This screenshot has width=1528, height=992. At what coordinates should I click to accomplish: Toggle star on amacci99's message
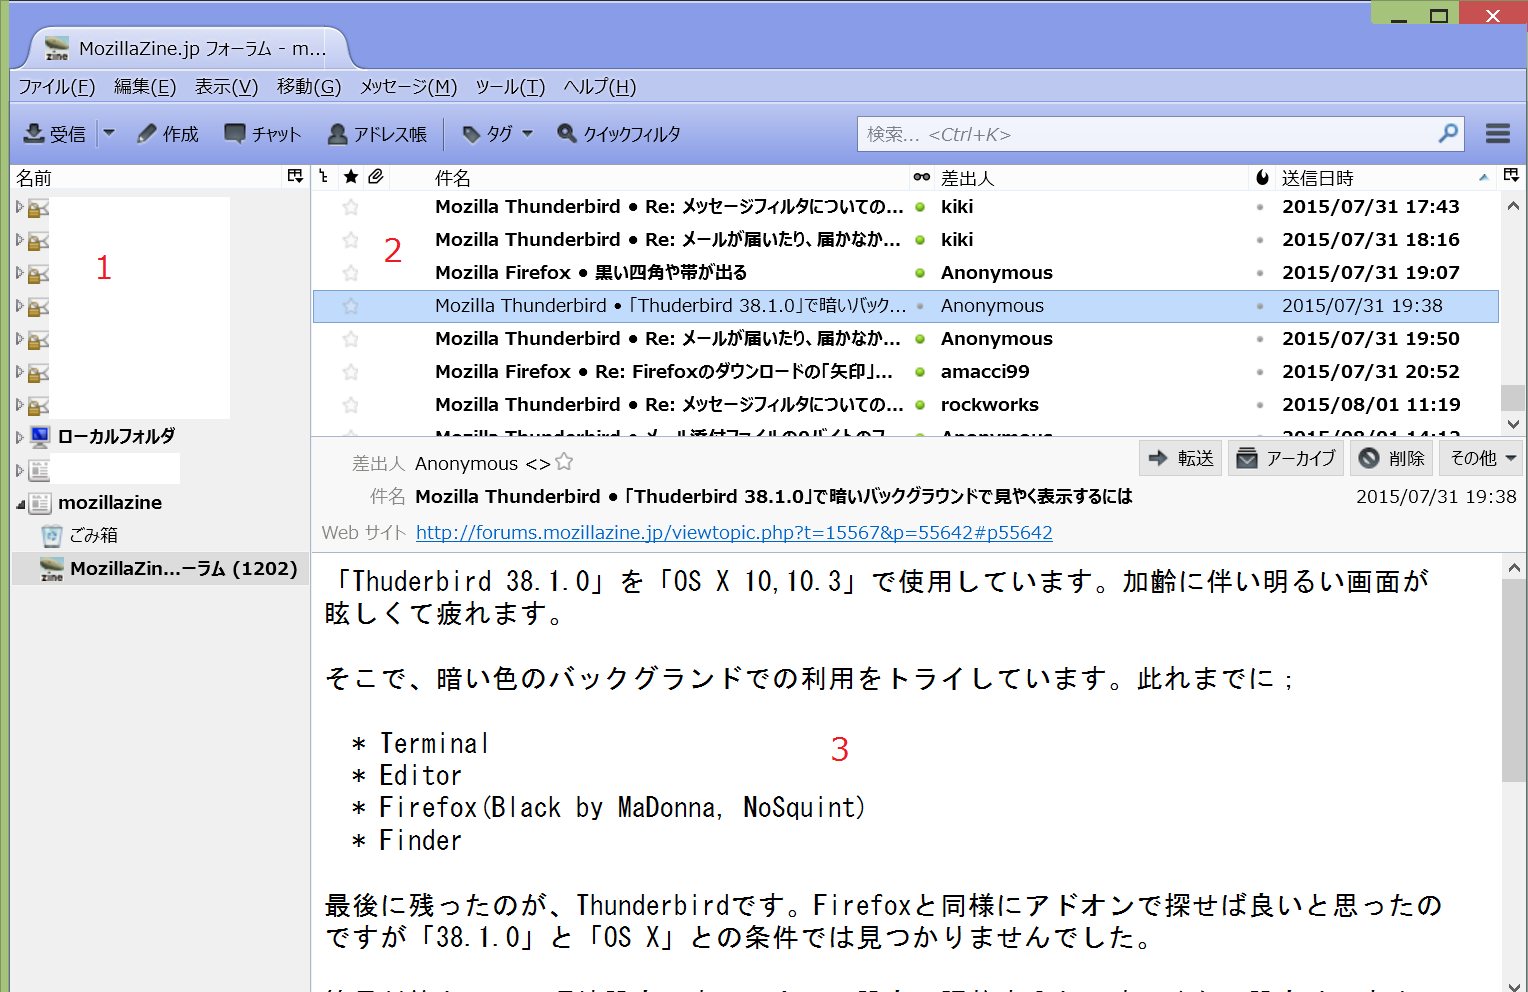(350, 372)
